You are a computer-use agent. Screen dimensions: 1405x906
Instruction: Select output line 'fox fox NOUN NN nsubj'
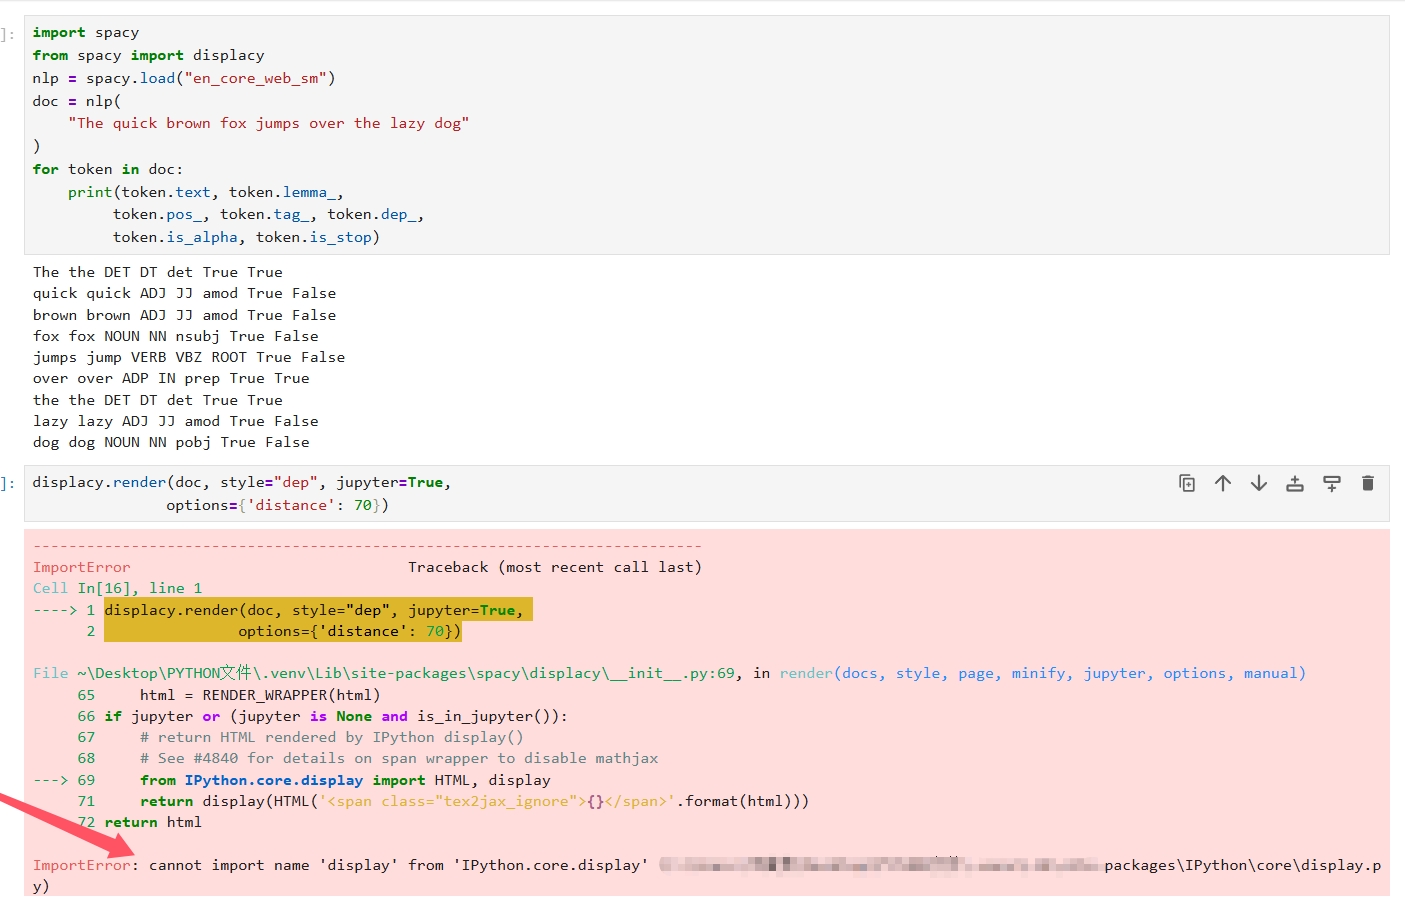tap(176, 336)
